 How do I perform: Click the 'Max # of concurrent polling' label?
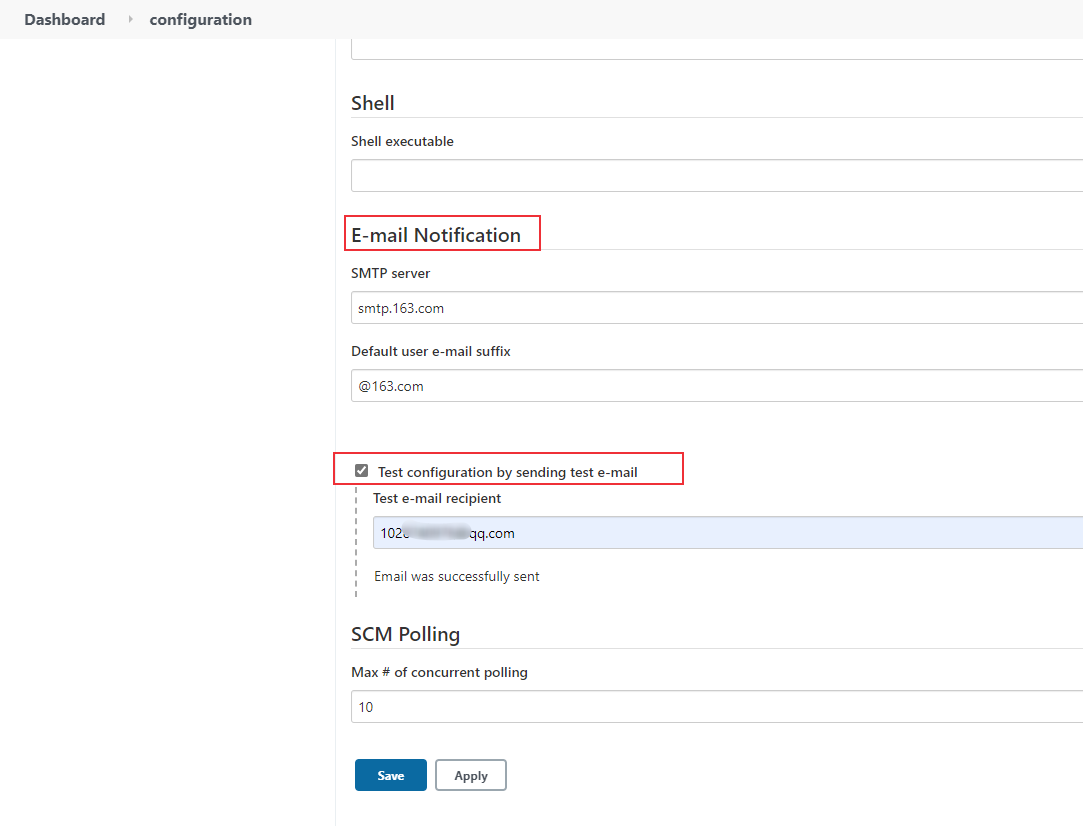point(439,672)
